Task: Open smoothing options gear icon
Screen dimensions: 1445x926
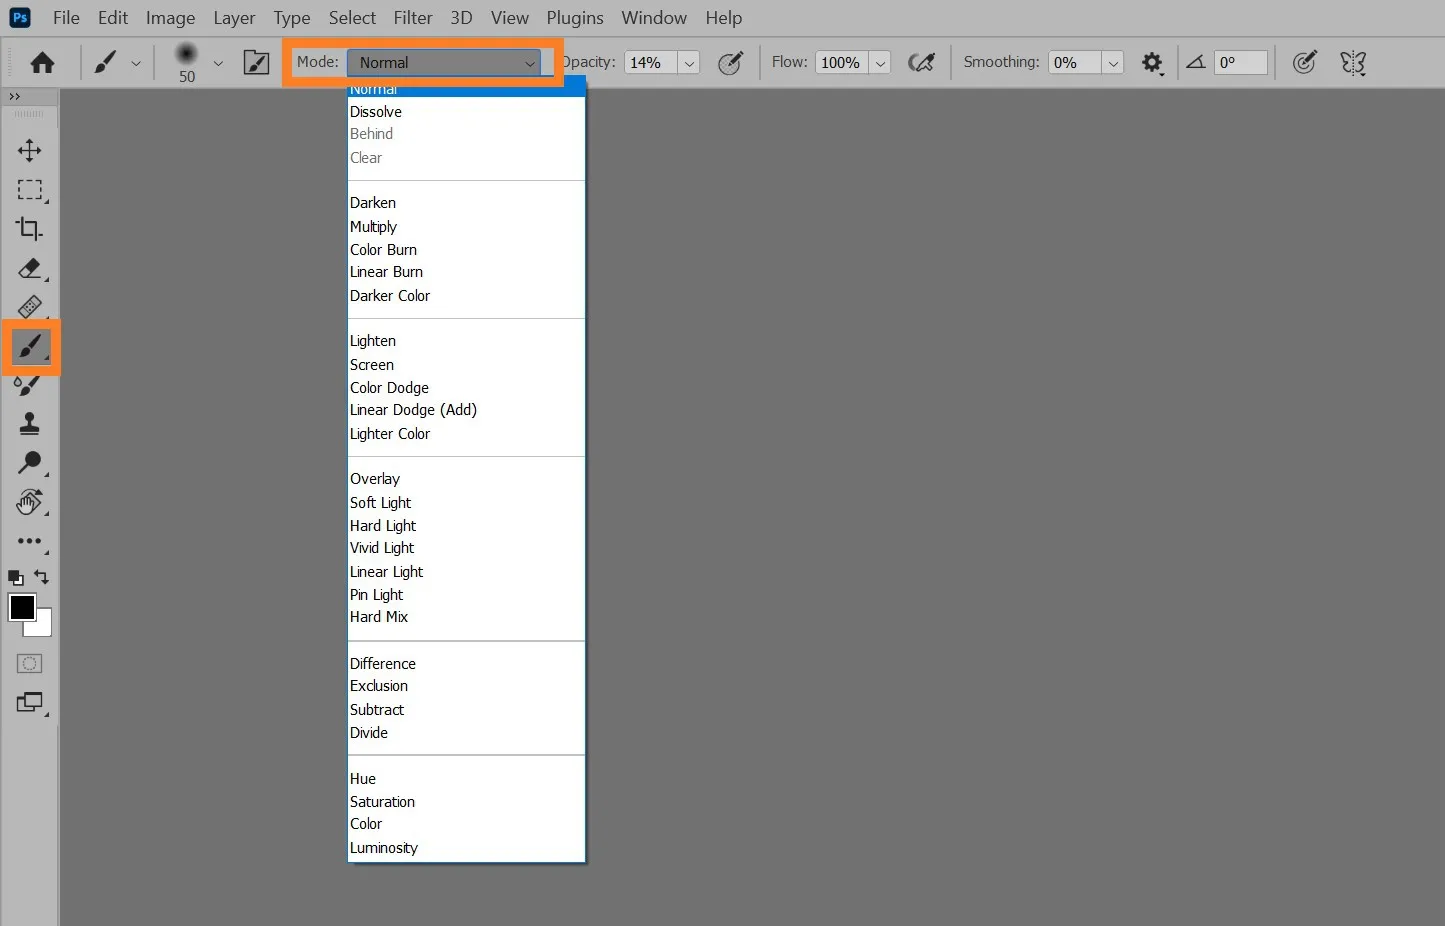Action: pos(1152,63)
